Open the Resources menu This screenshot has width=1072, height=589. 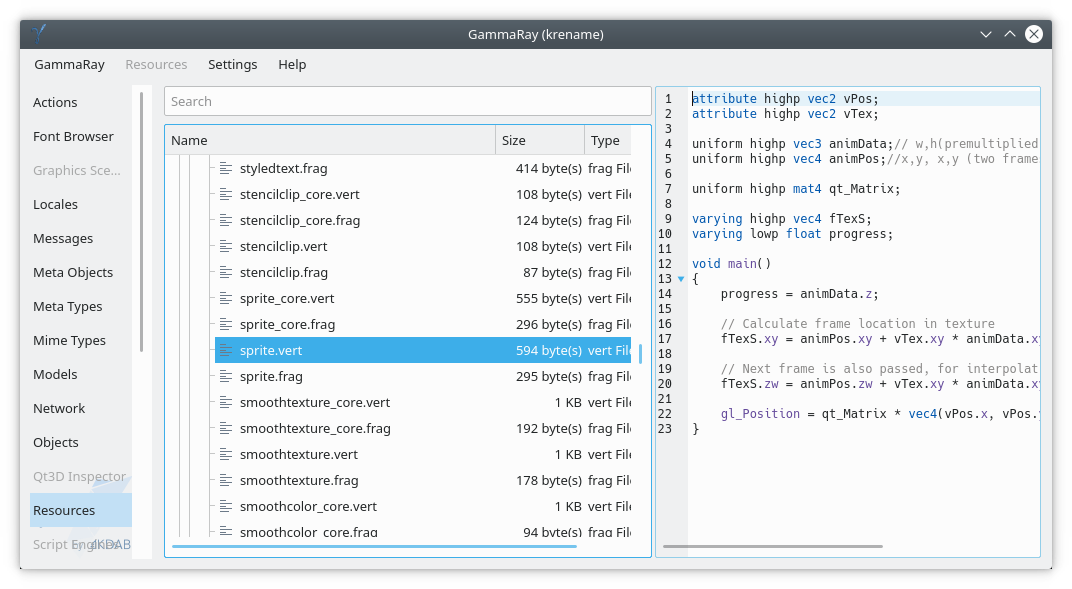[x=156, y=64]
